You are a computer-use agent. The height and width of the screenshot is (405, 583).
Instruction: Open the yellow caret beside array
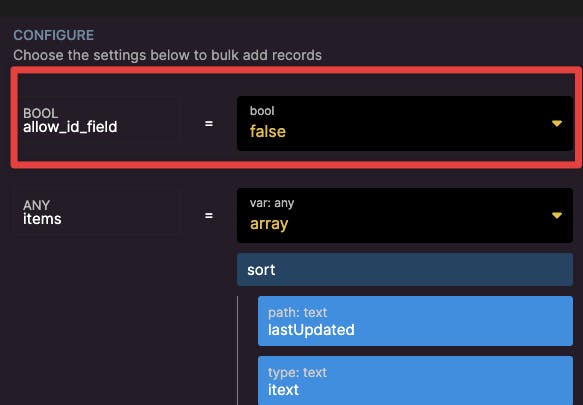pyautogui.click(x=557, y=215)
